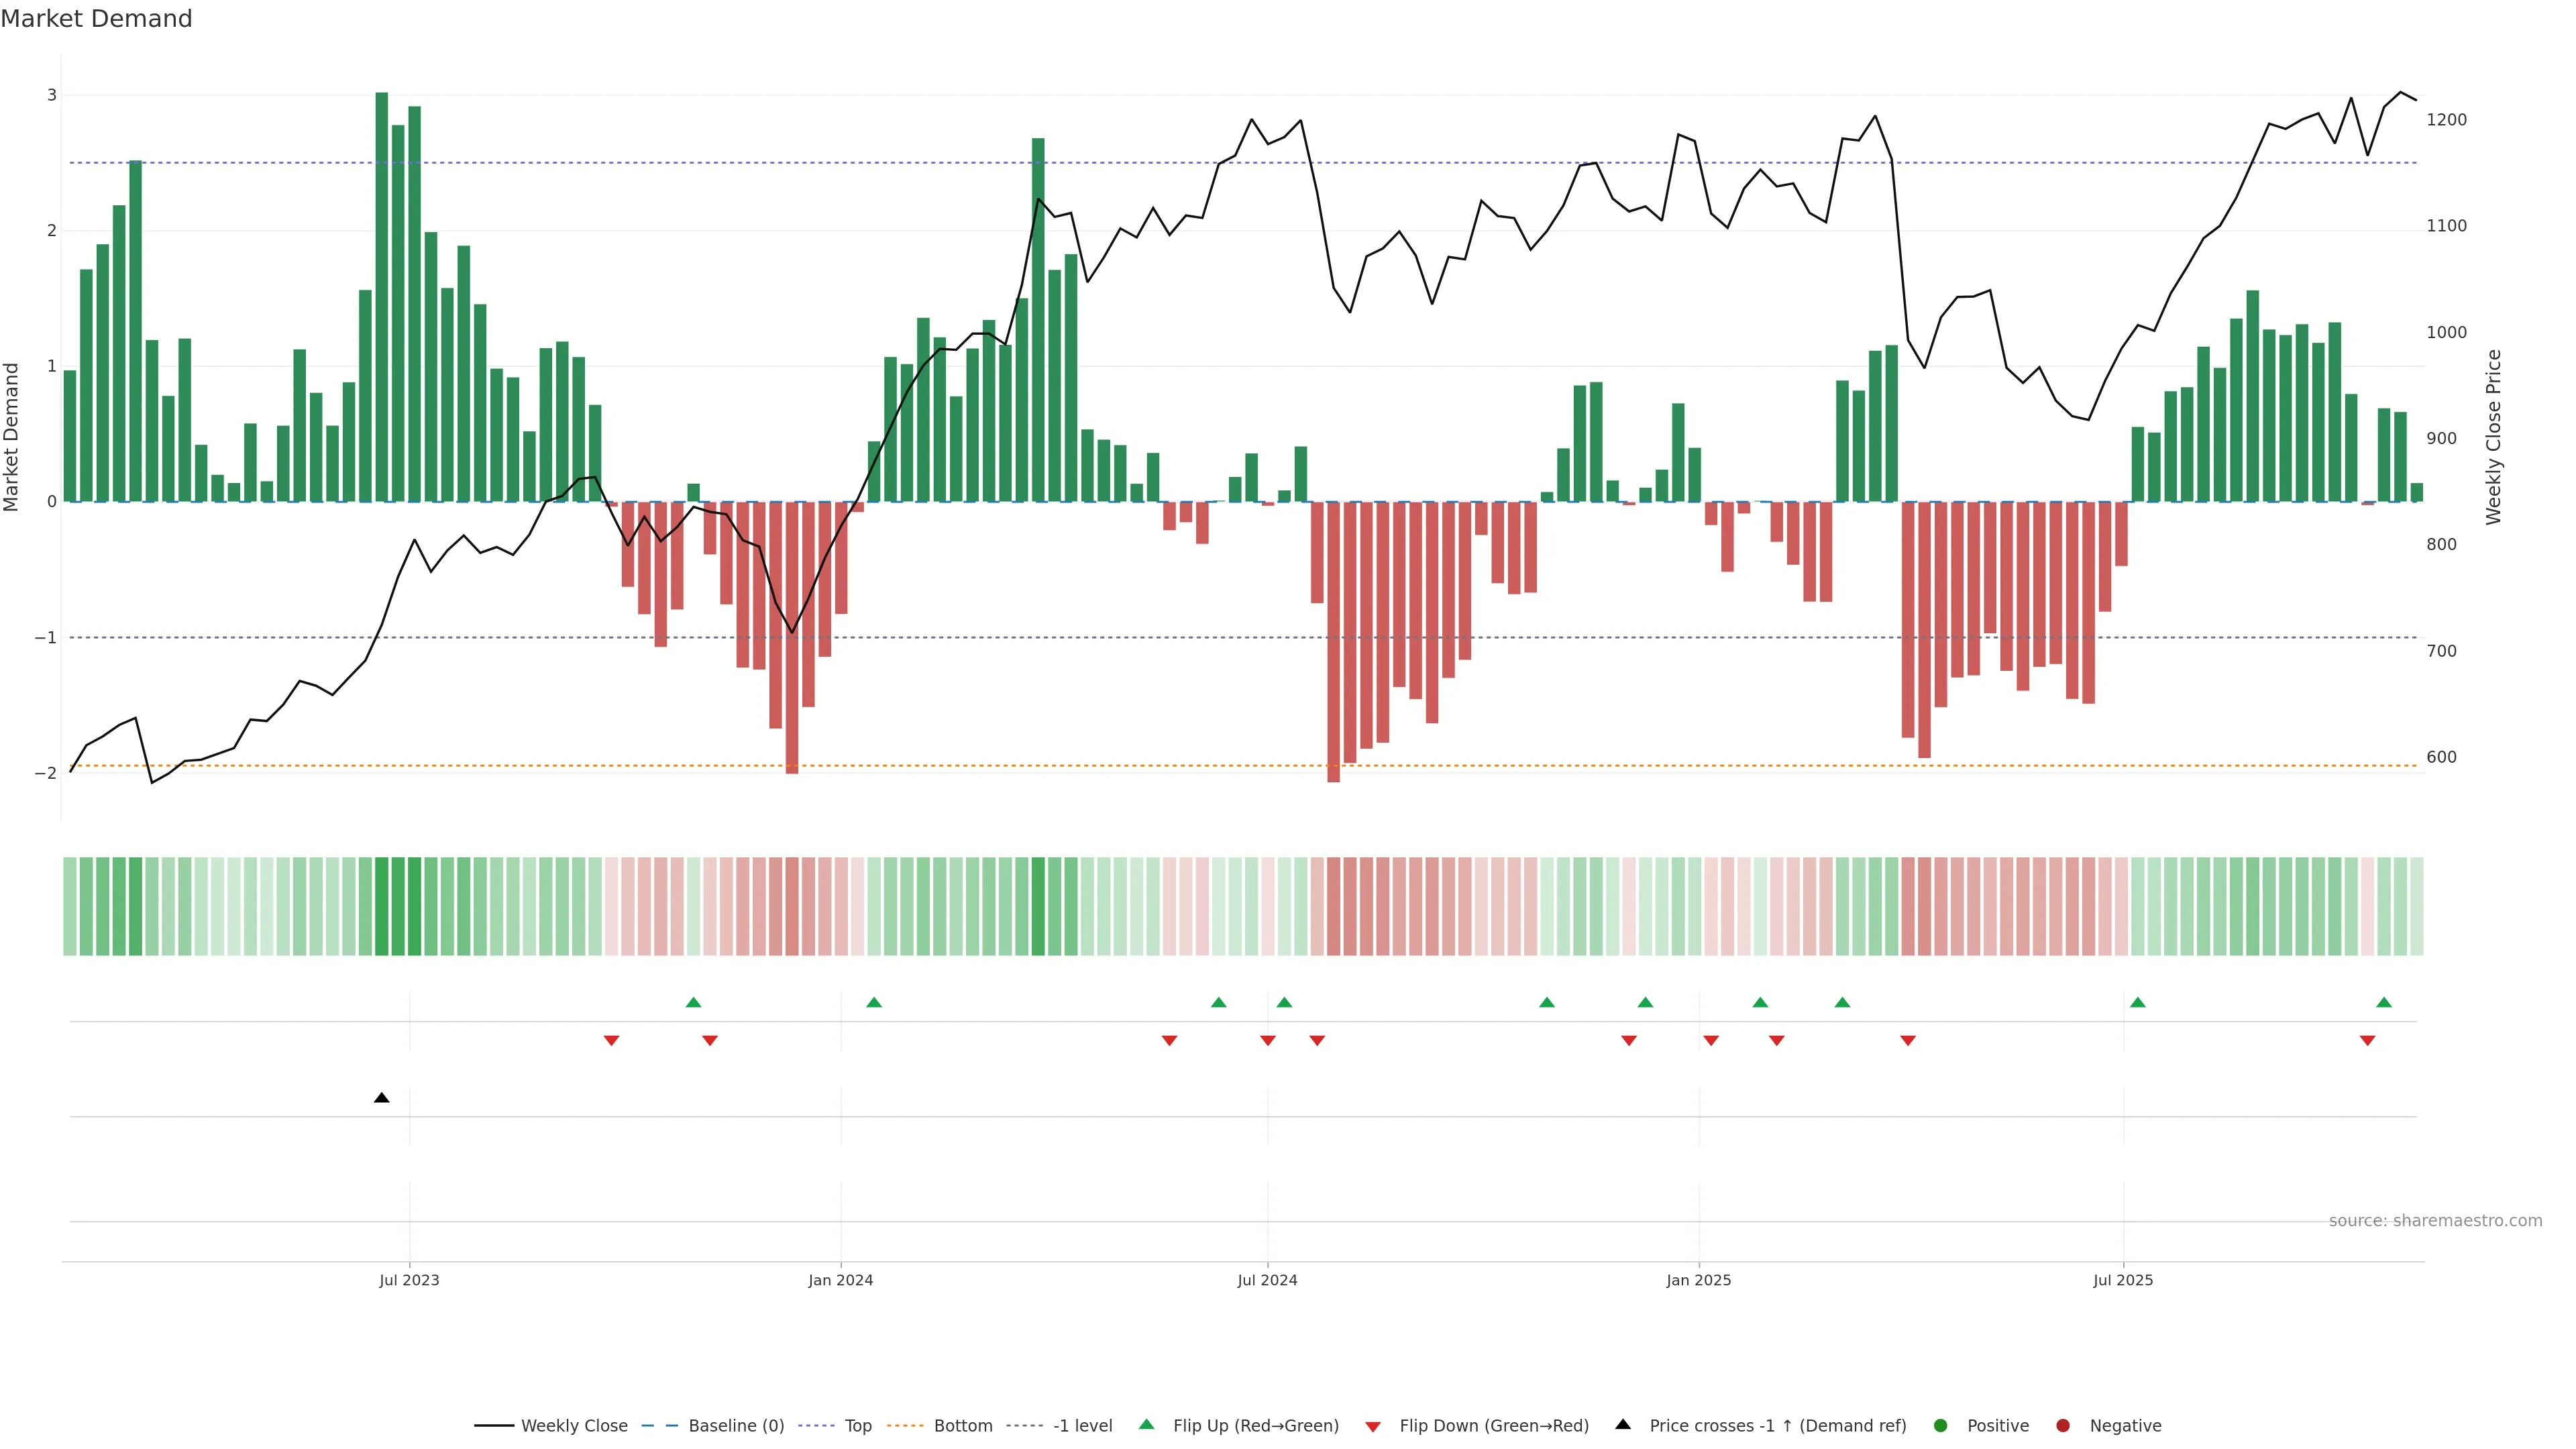This screenshot has height=1449, width=2576.
Task: Click the Weekly Close Price axis title
Action: [x=2493, y=437]
